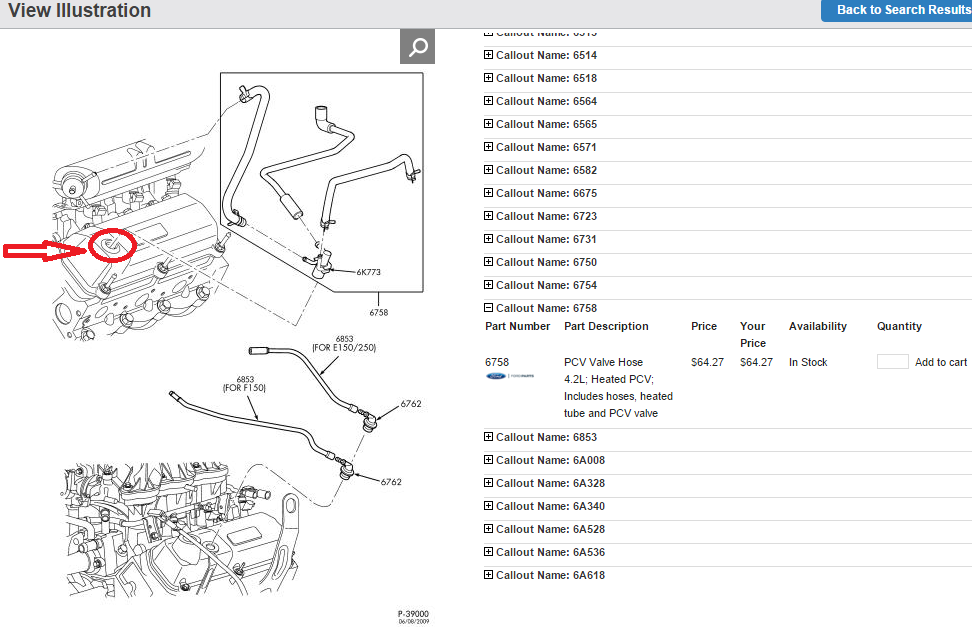Click plus icon beside Callout Name 6A618
This screenshot has height=627, width=972.
487,575
